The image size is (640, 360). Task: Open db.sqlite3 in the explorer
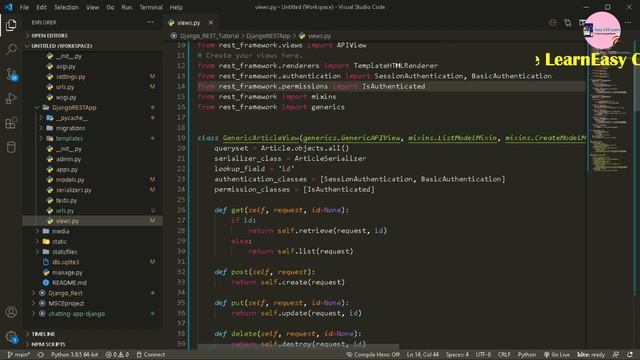(65, 262)
